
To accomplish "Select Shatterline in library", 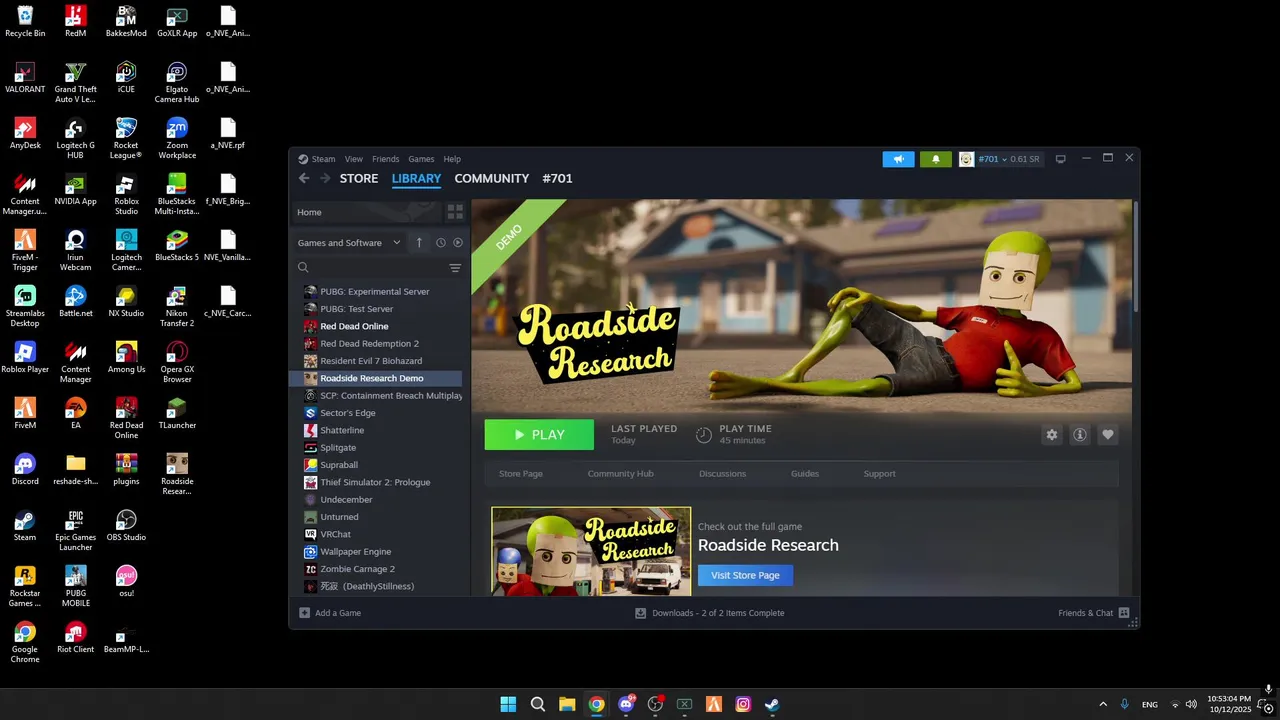I will tap(342, 430).
